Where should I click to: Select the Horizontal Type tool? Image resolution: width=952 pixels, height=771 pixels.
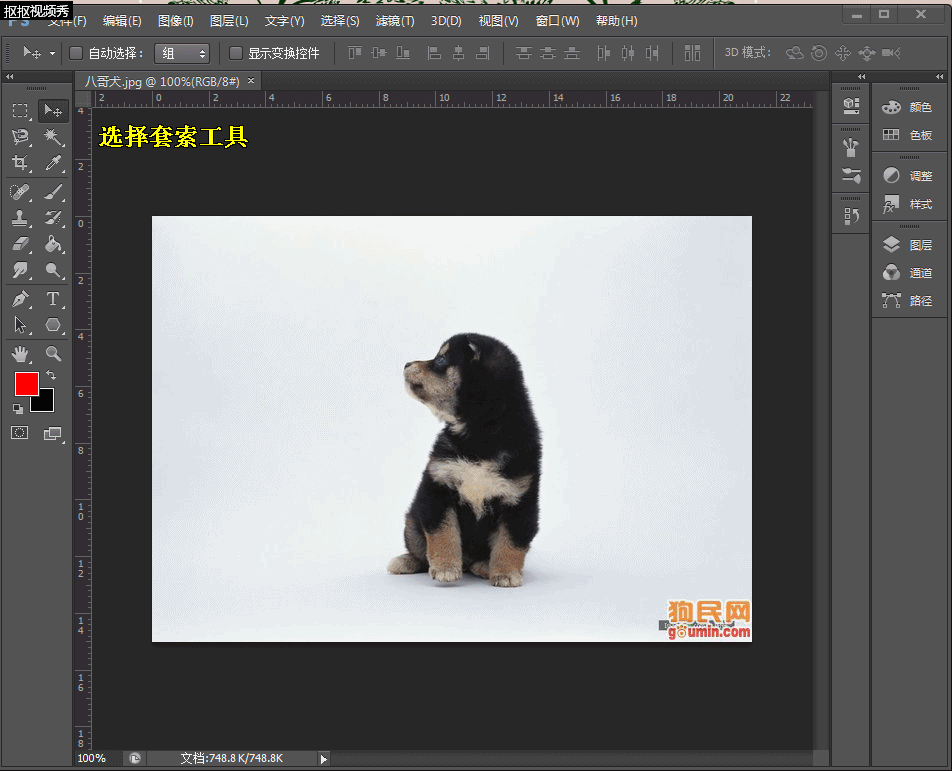coord(53,299)
